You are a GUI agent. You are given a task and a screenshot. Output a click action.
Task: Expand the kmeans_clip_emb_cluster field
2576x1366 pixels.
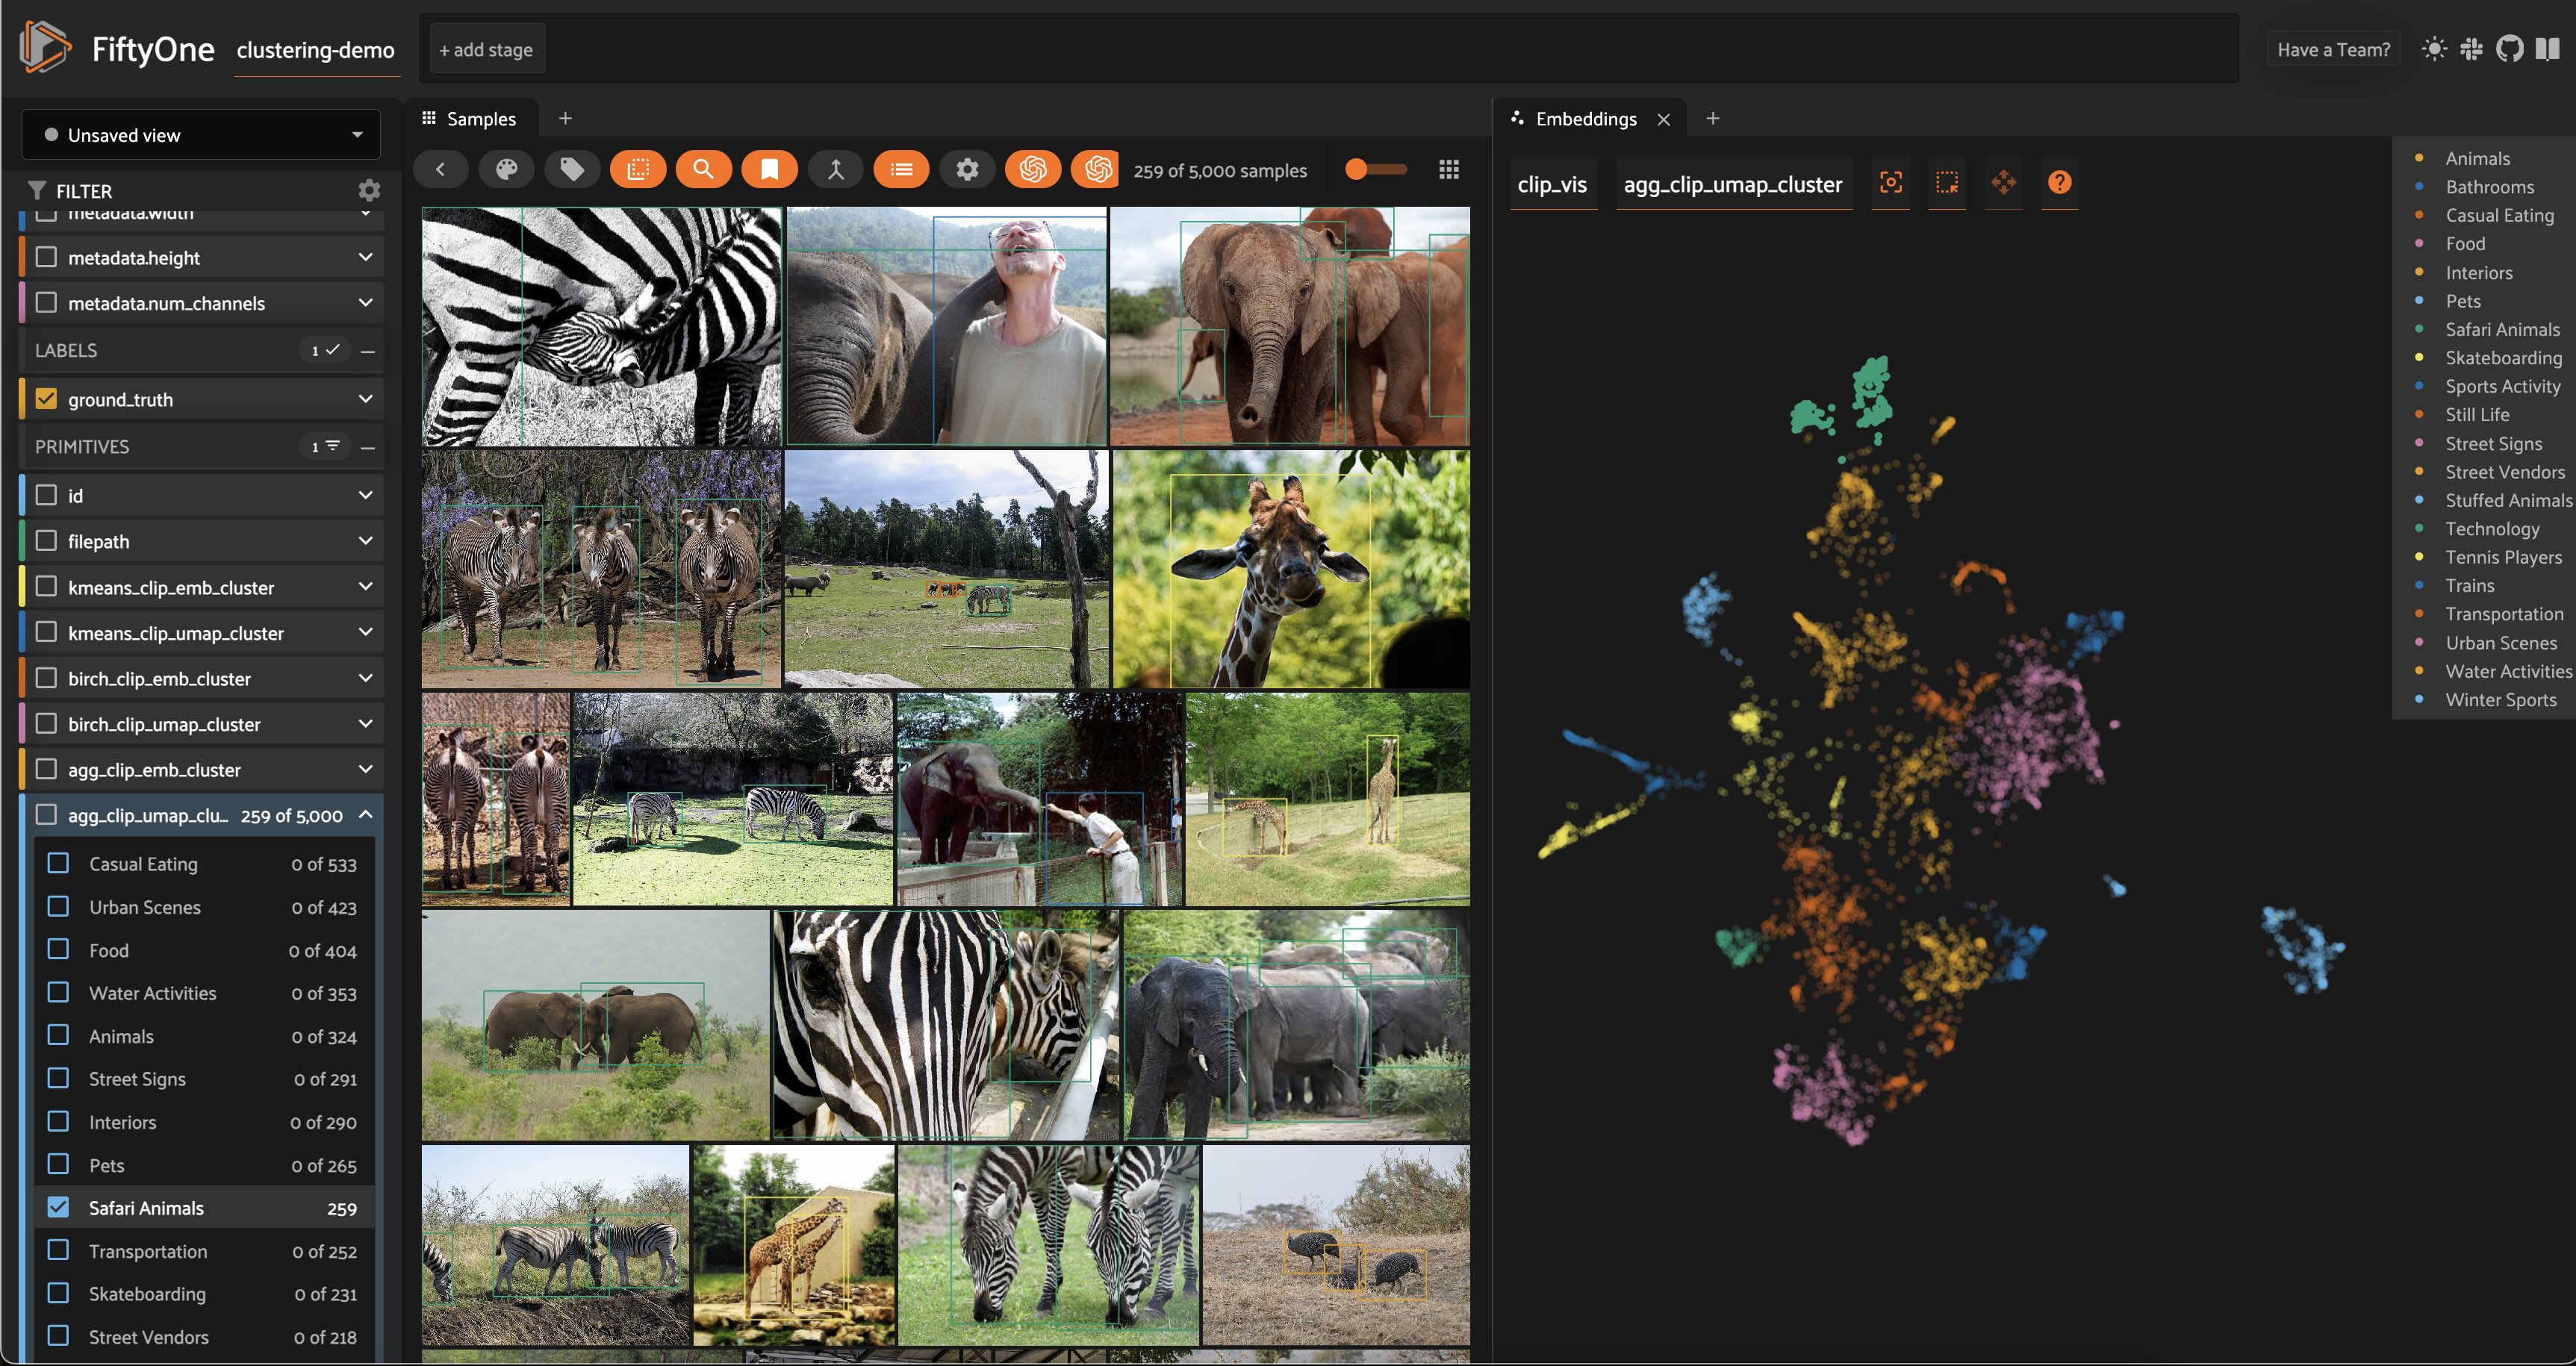(365, 587)
